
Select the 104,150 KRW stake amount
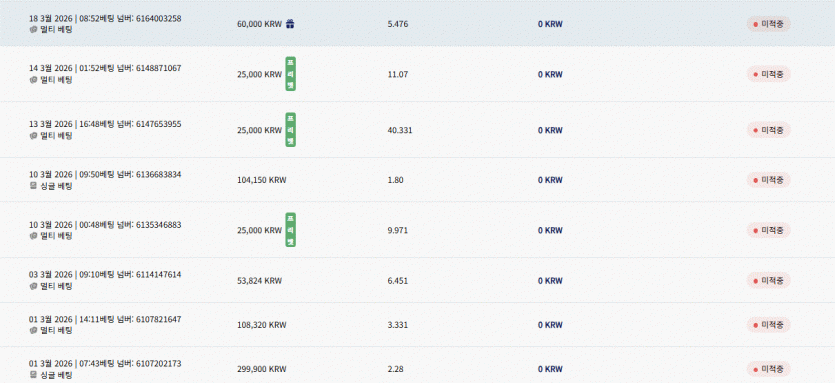pos(261,180)
